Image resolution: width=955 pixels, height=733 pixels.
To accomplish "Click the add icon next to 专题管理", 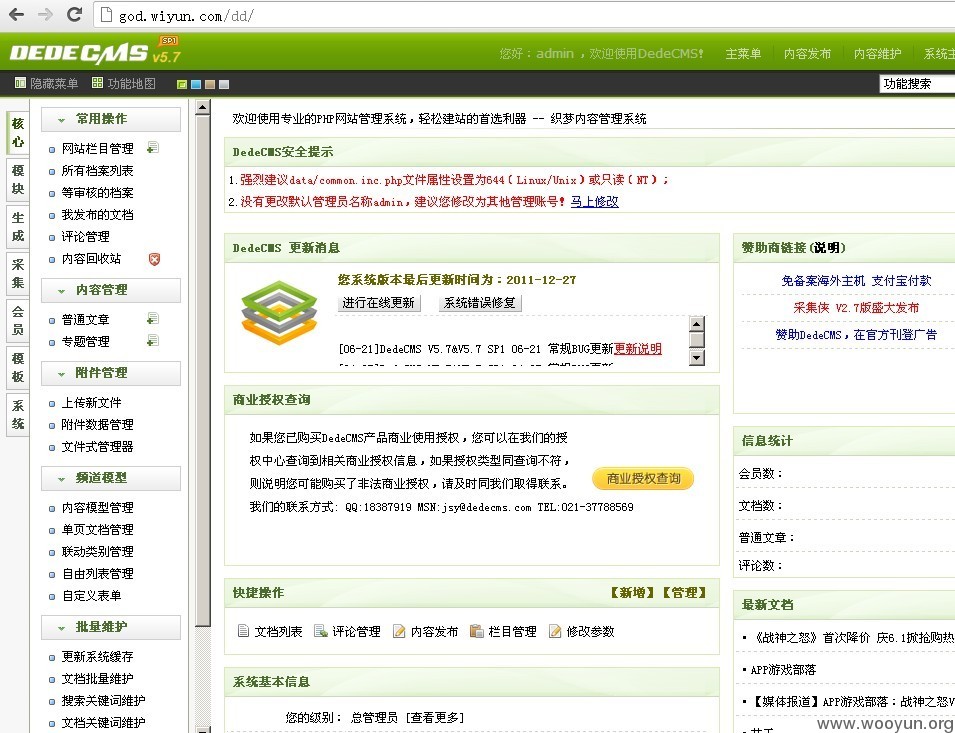I will 153,341.
